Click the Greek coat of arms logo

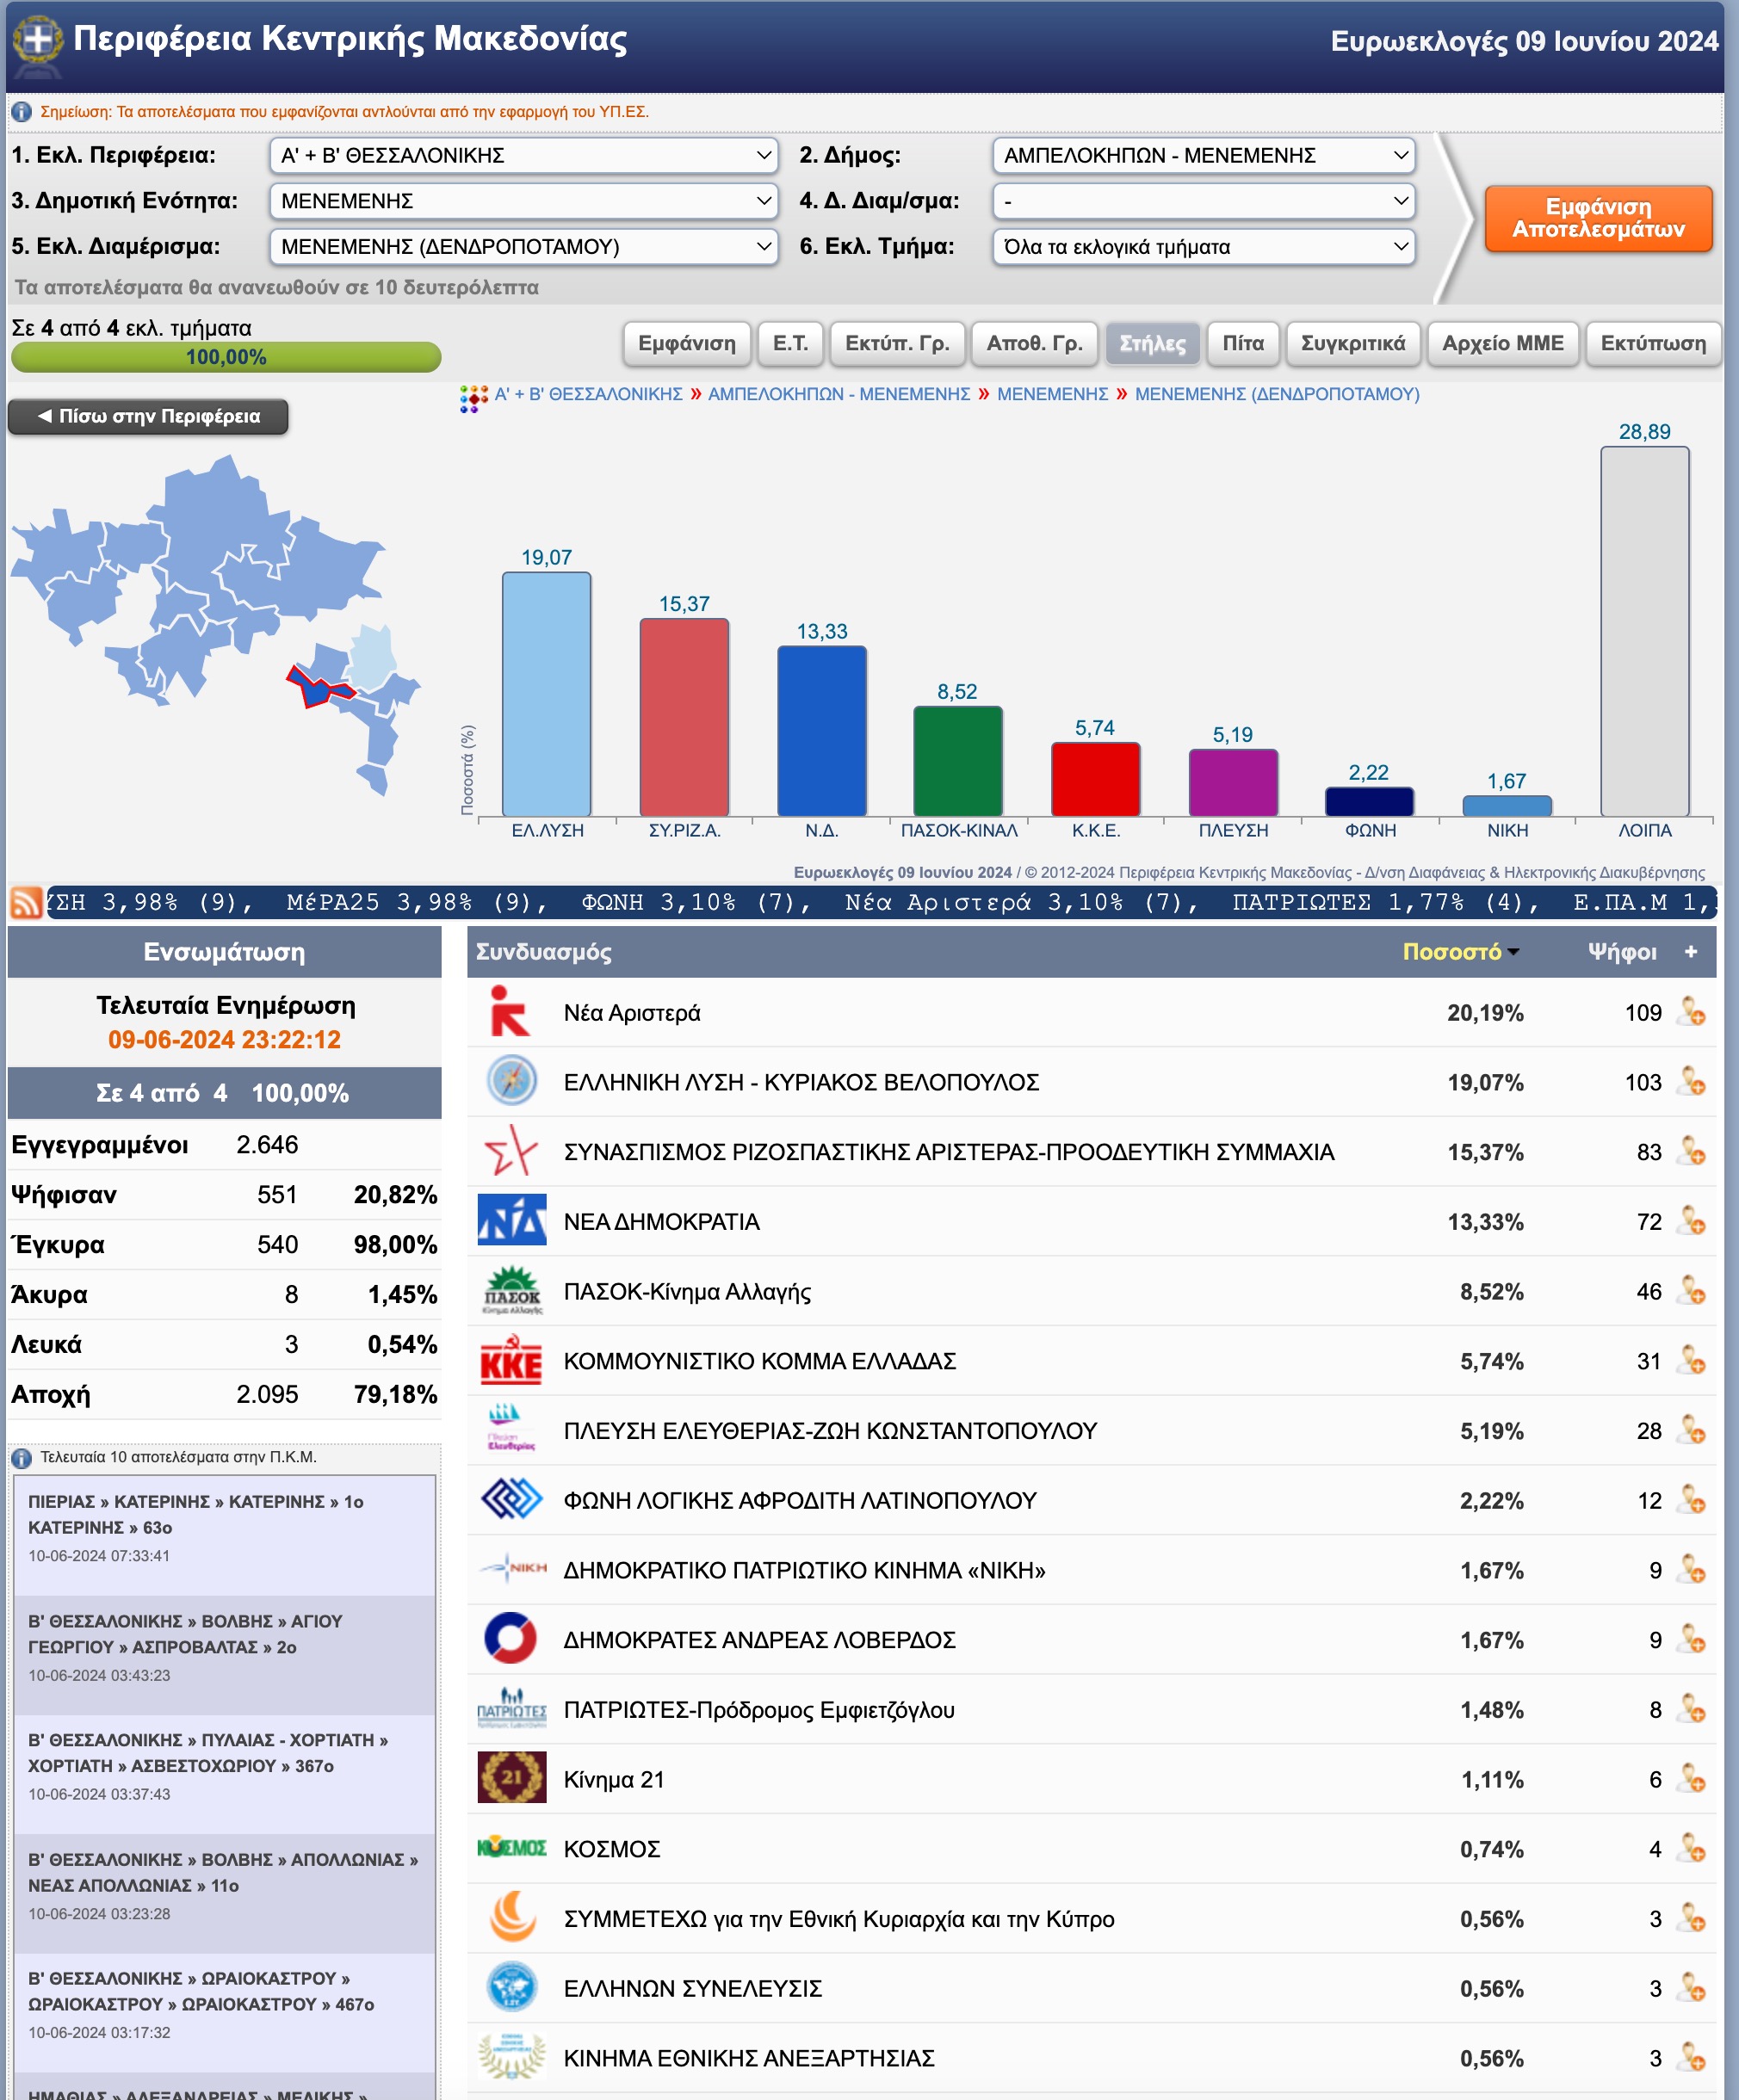(37, 45)
